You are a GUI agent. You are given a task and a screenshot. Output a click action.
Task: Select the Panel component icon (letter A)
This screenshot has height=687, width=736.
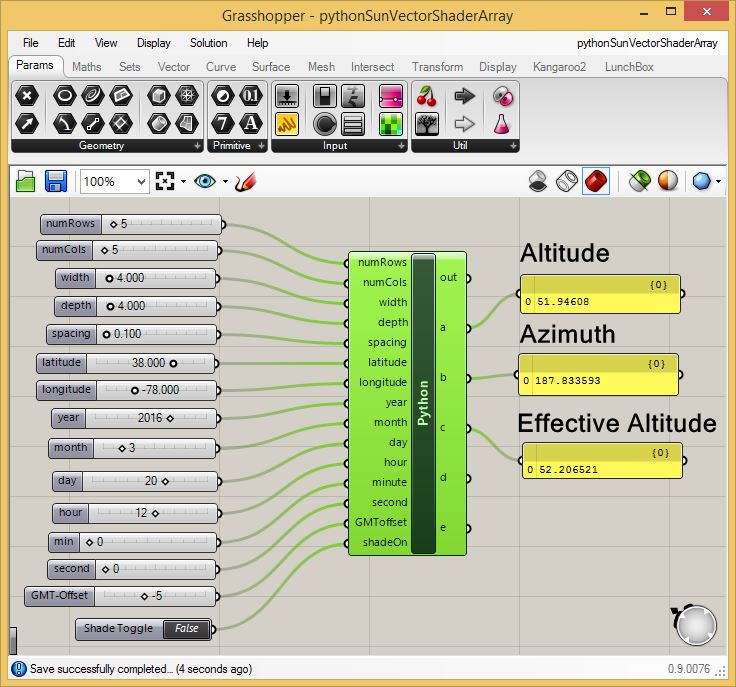pyautogui.click(x=251, y=124)
